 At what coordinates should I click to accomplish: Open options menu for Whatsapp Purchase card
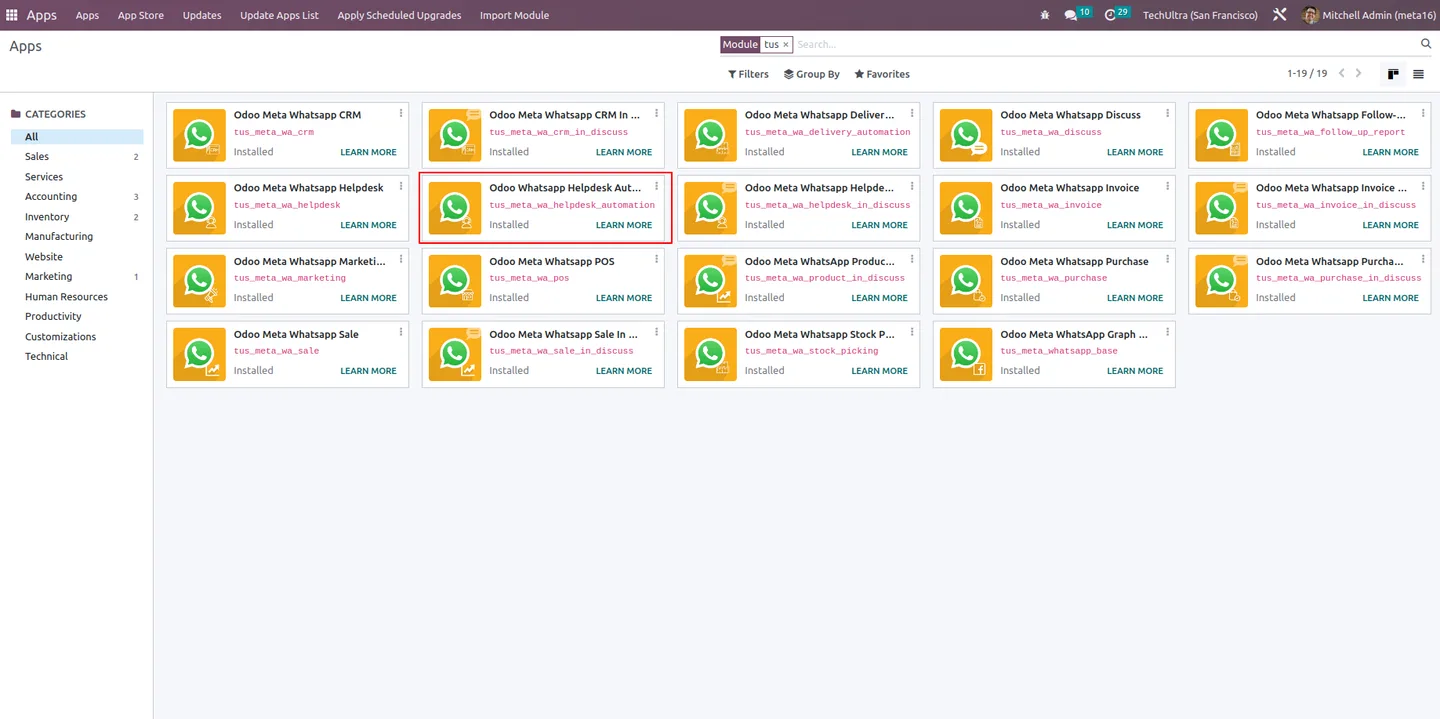pyautogui.click(x=1168, y=259)
